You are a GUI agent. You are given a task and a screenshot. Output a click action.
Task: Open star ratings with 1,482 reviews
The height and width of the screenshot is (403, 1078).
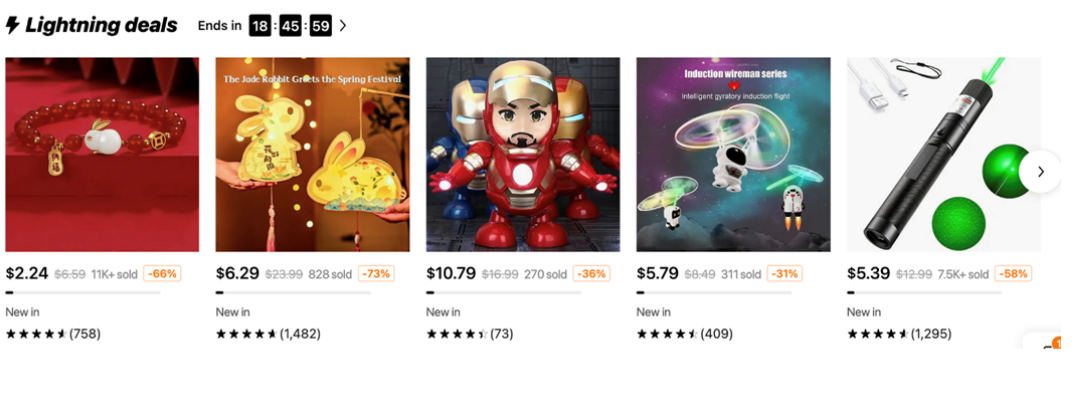point(268,334)
